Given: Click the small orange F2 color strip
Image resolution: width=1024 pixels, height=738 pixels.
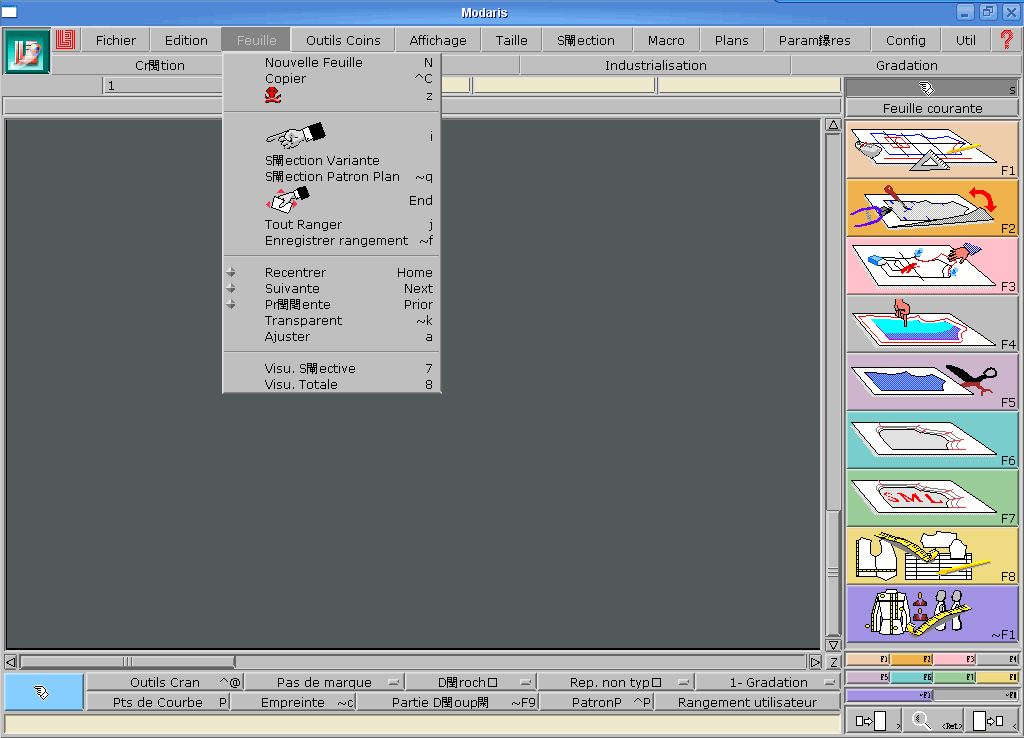Looking at the screenshot, I should [912, 660].
